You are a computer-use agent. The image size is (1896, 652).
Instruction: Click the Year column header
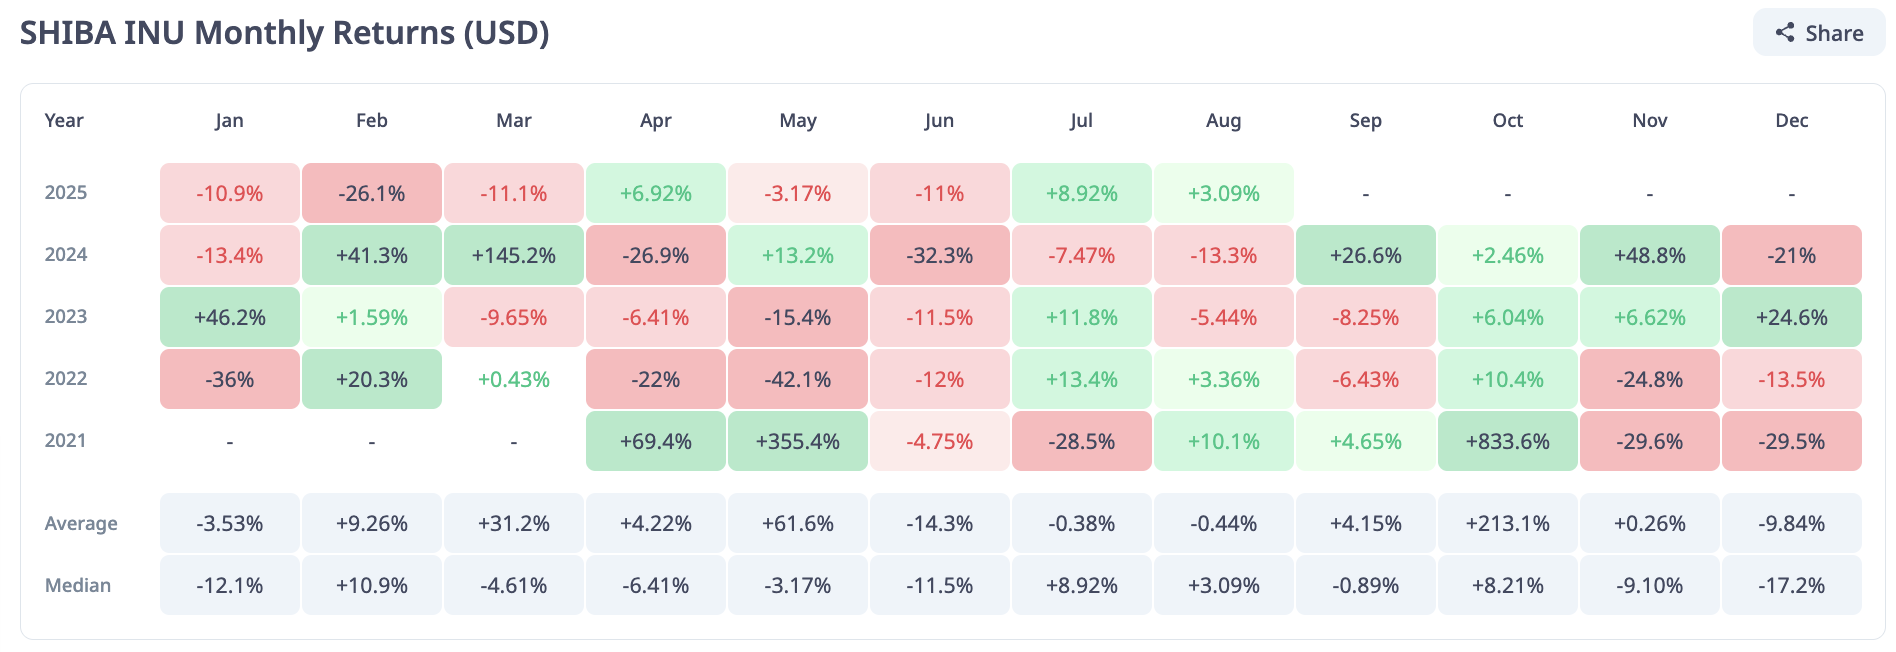(x=64, y=120)
